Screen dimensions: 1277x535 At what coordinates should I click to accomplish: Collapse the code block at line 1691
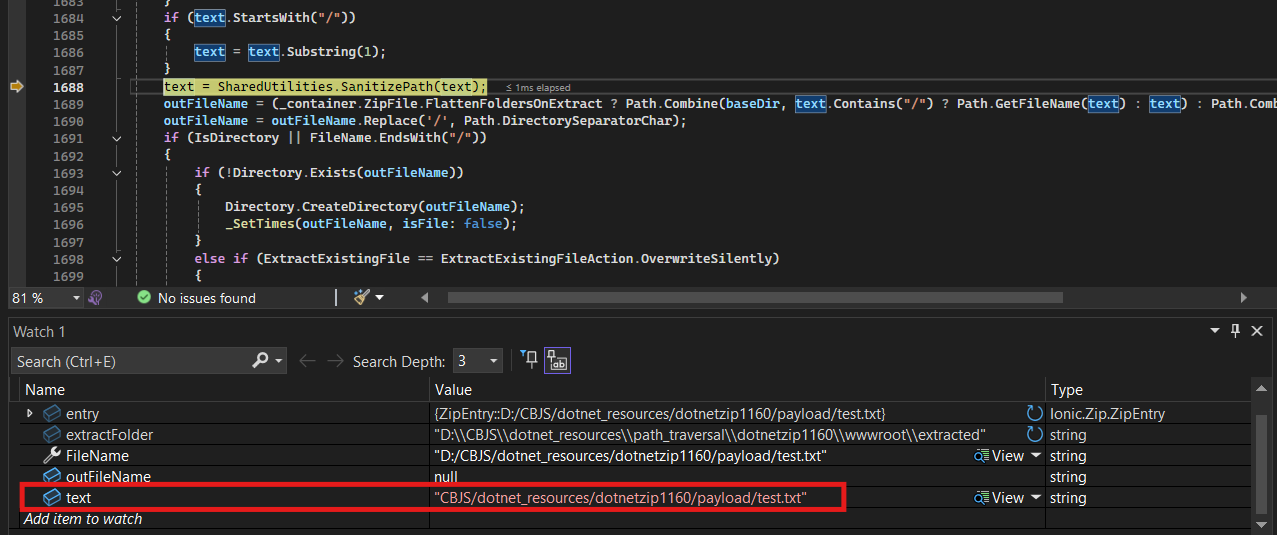[117, 138]
